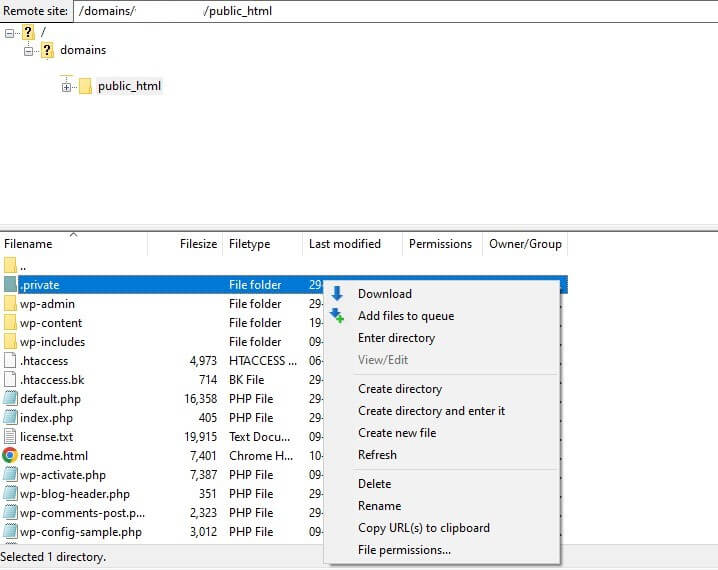Select the public_html tree label
The image size is (718, 570).
pos(129,86)
